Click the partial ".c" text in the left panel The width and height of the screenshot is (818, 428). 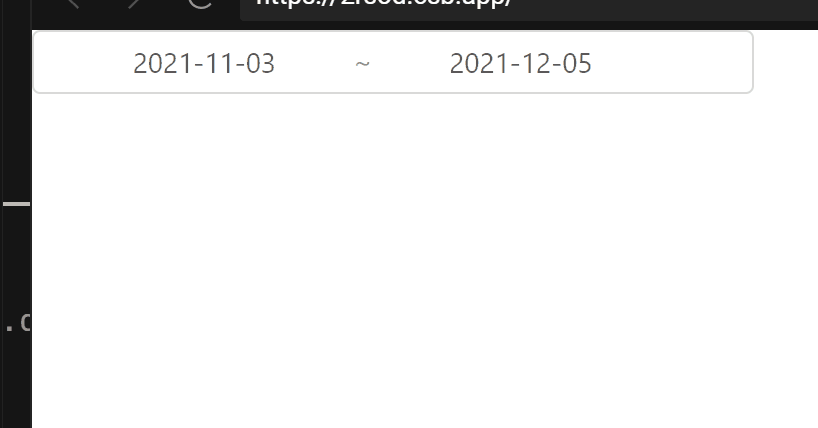18,324
